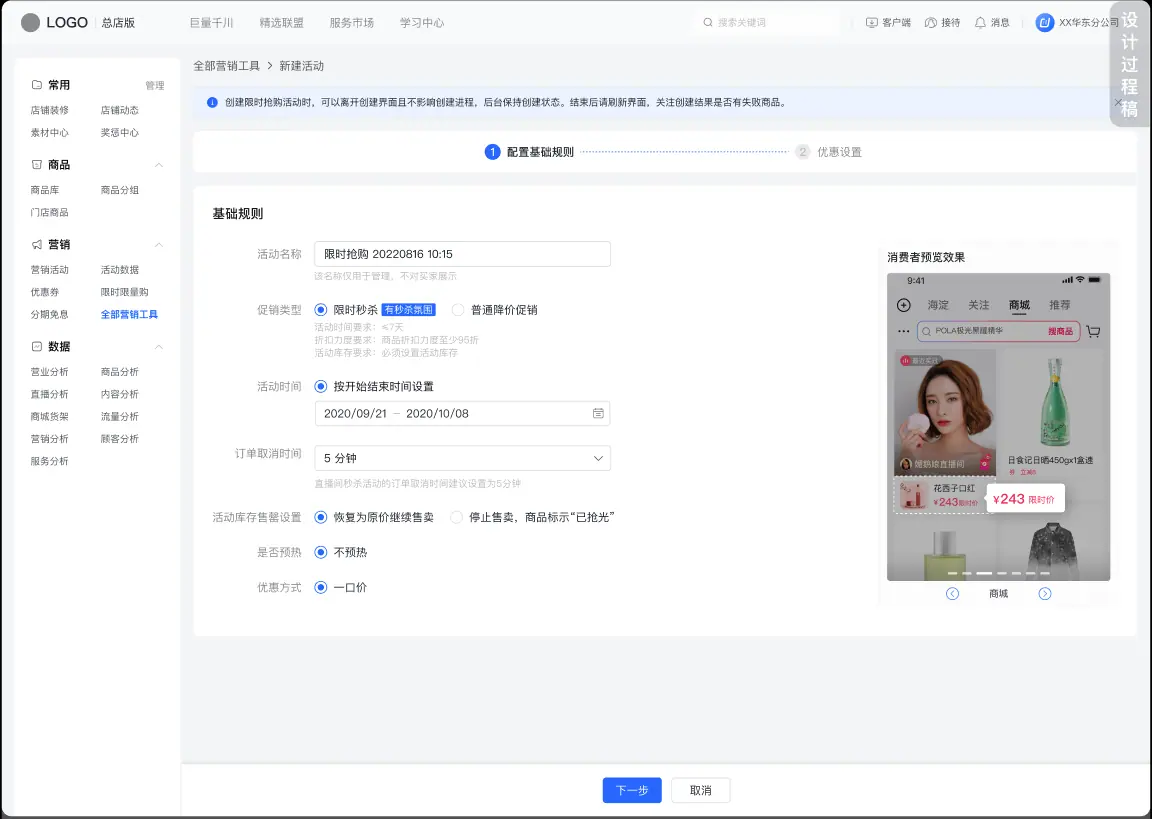Select 按开始结束时间设置 radio option
1152x819 pixels.
coord(320,386)
